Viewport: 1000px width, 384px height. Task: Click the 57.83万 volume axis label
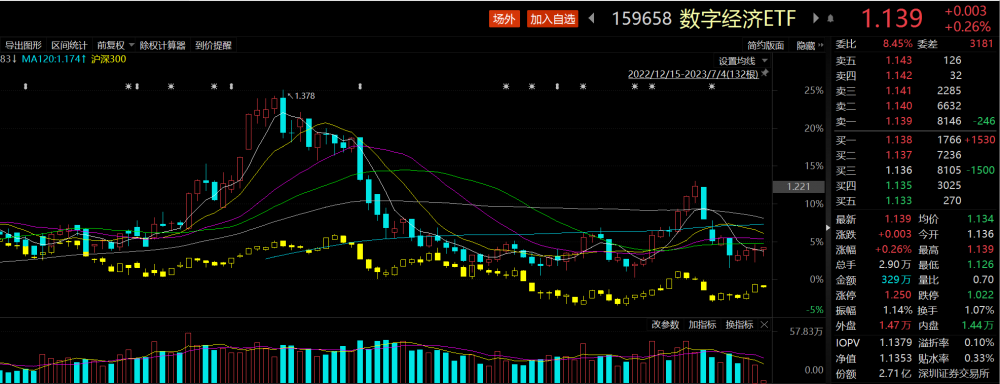[x=807, y=332]
